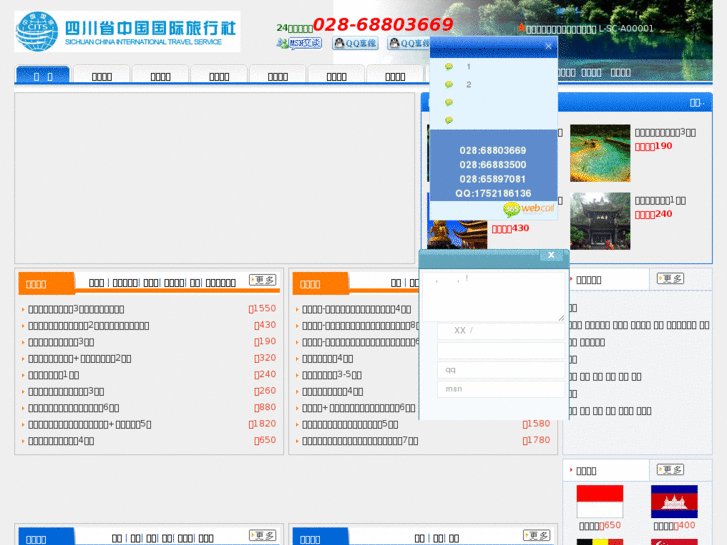727x545 pixels.
Task: Click QQ:1752186136 in popup
Action: pos(493,193)
